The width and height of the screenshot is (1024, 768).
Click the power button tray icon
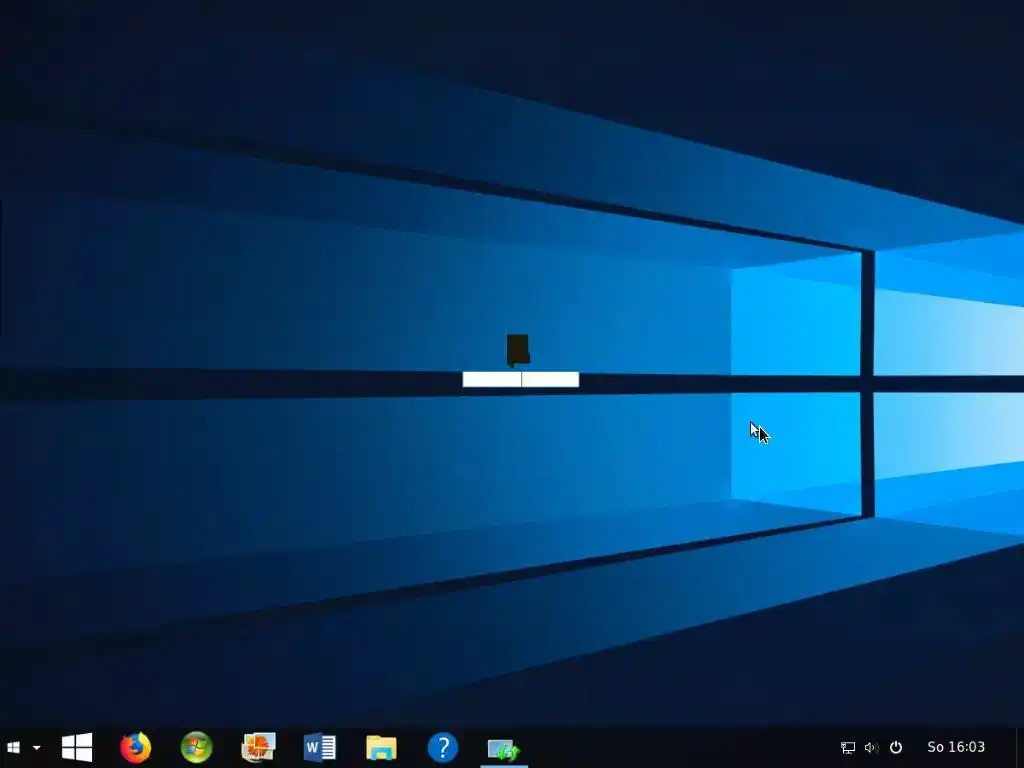pyautogui.click(x=896, y=747)
